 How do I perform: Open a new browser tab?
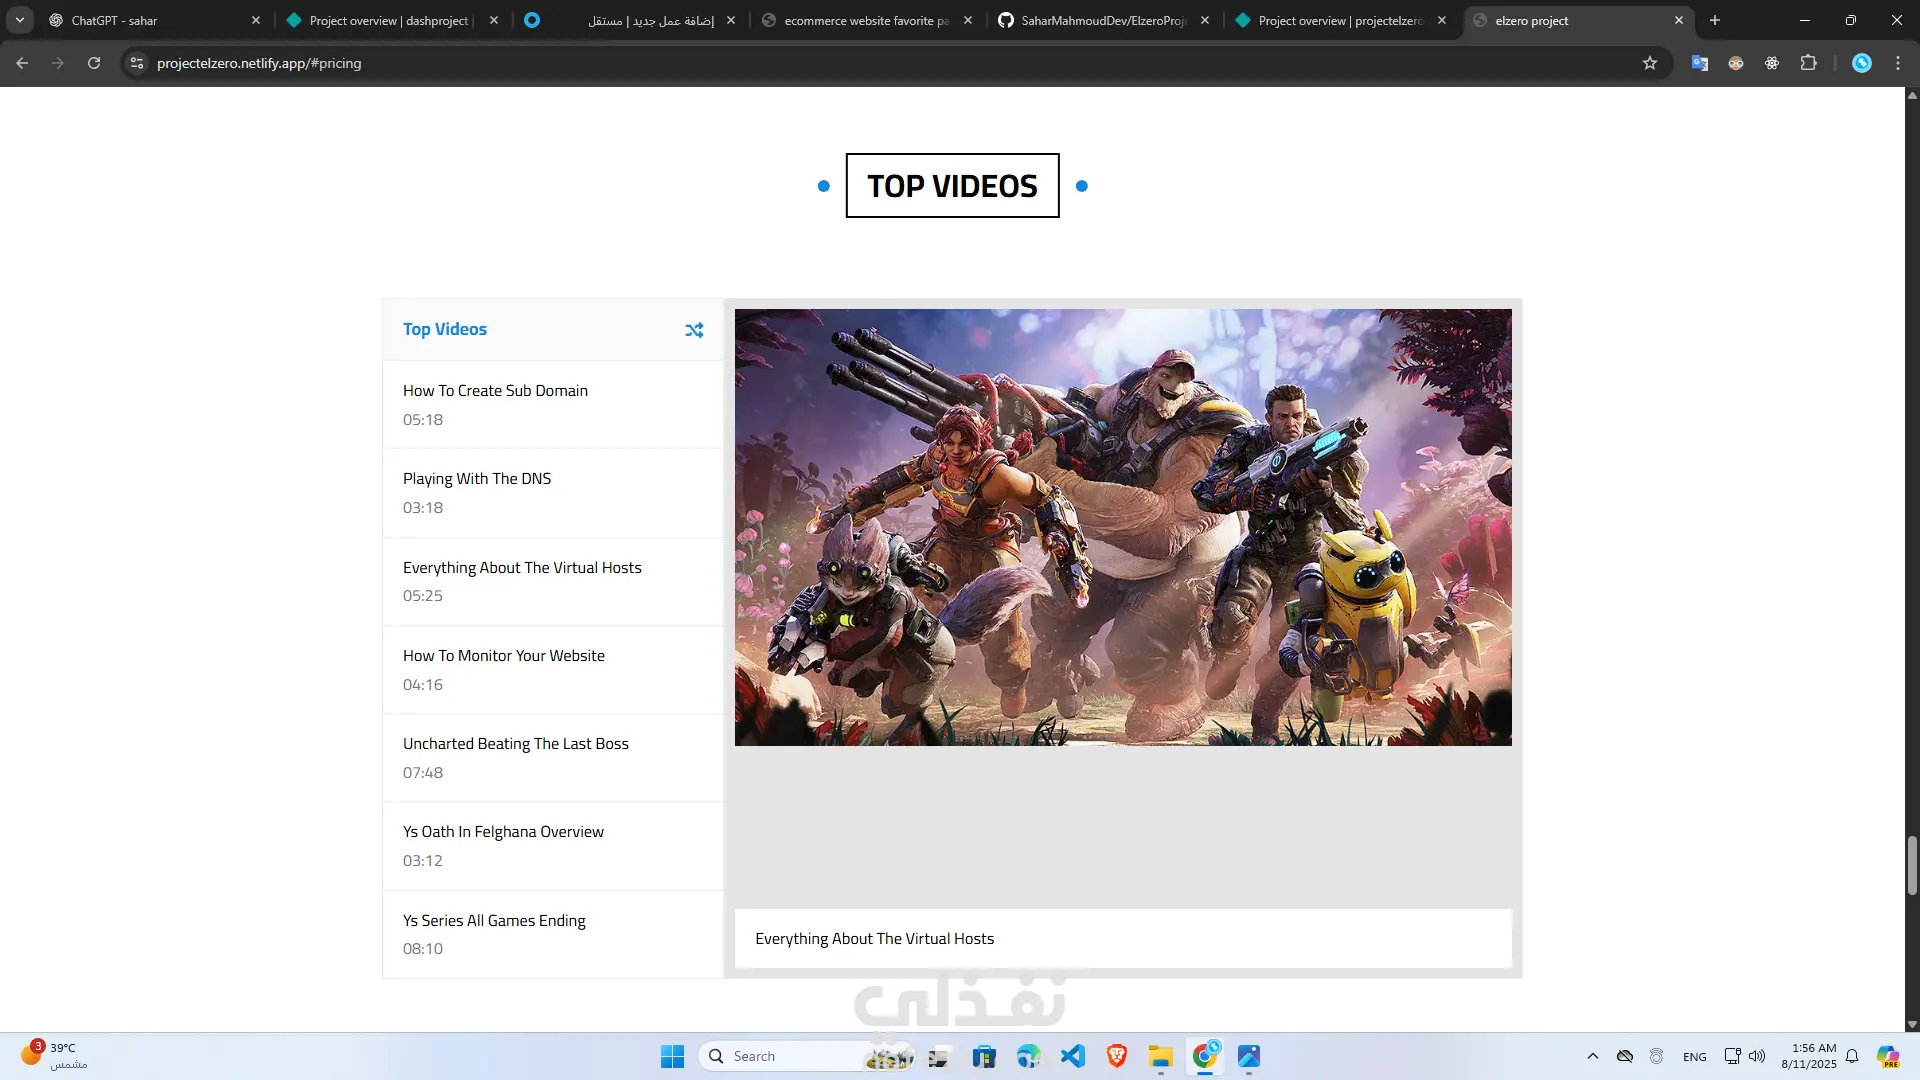click(x=1715, y=20)
